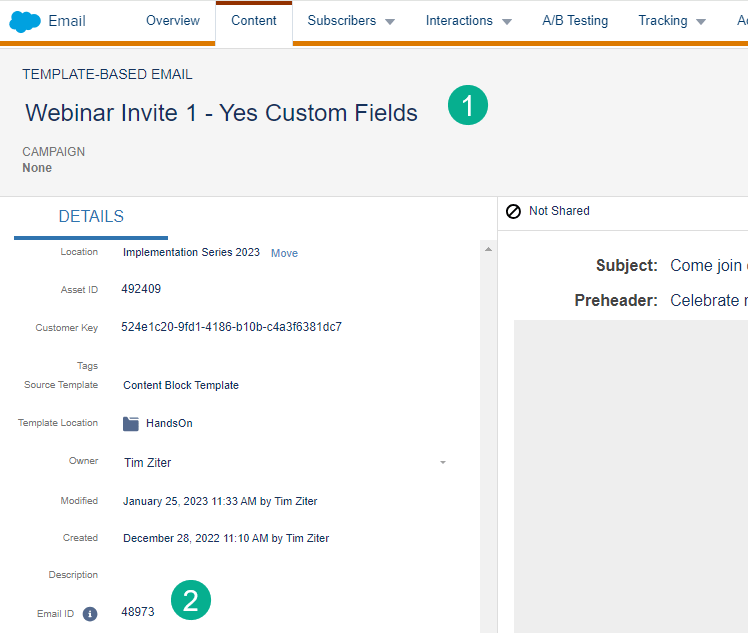Click the HandsOn template folder icon

click(131, 423)
